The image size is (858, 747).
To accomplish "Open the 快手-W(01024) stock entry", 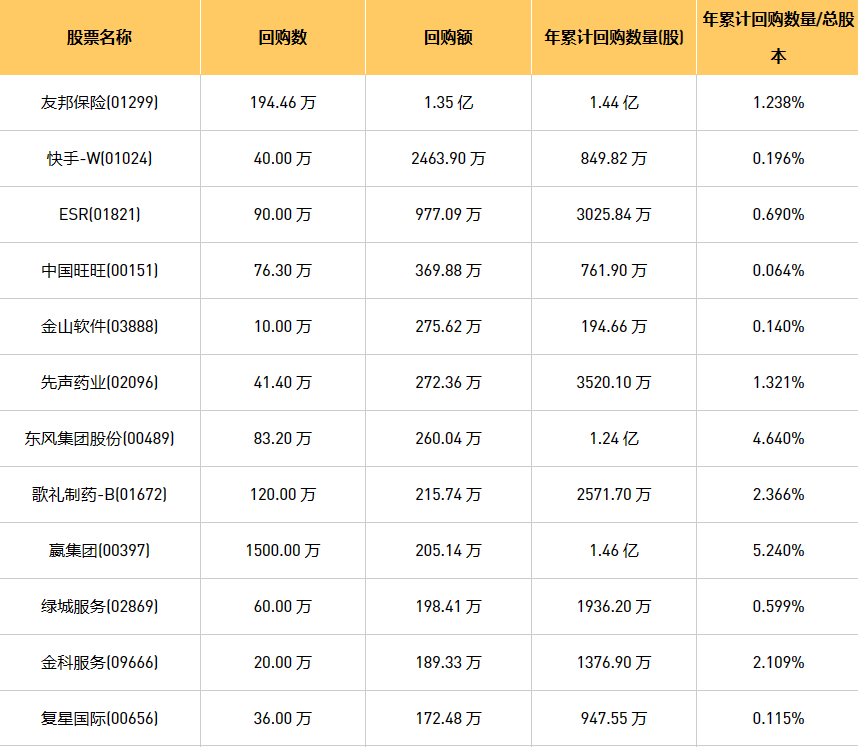I will [100, 158].
